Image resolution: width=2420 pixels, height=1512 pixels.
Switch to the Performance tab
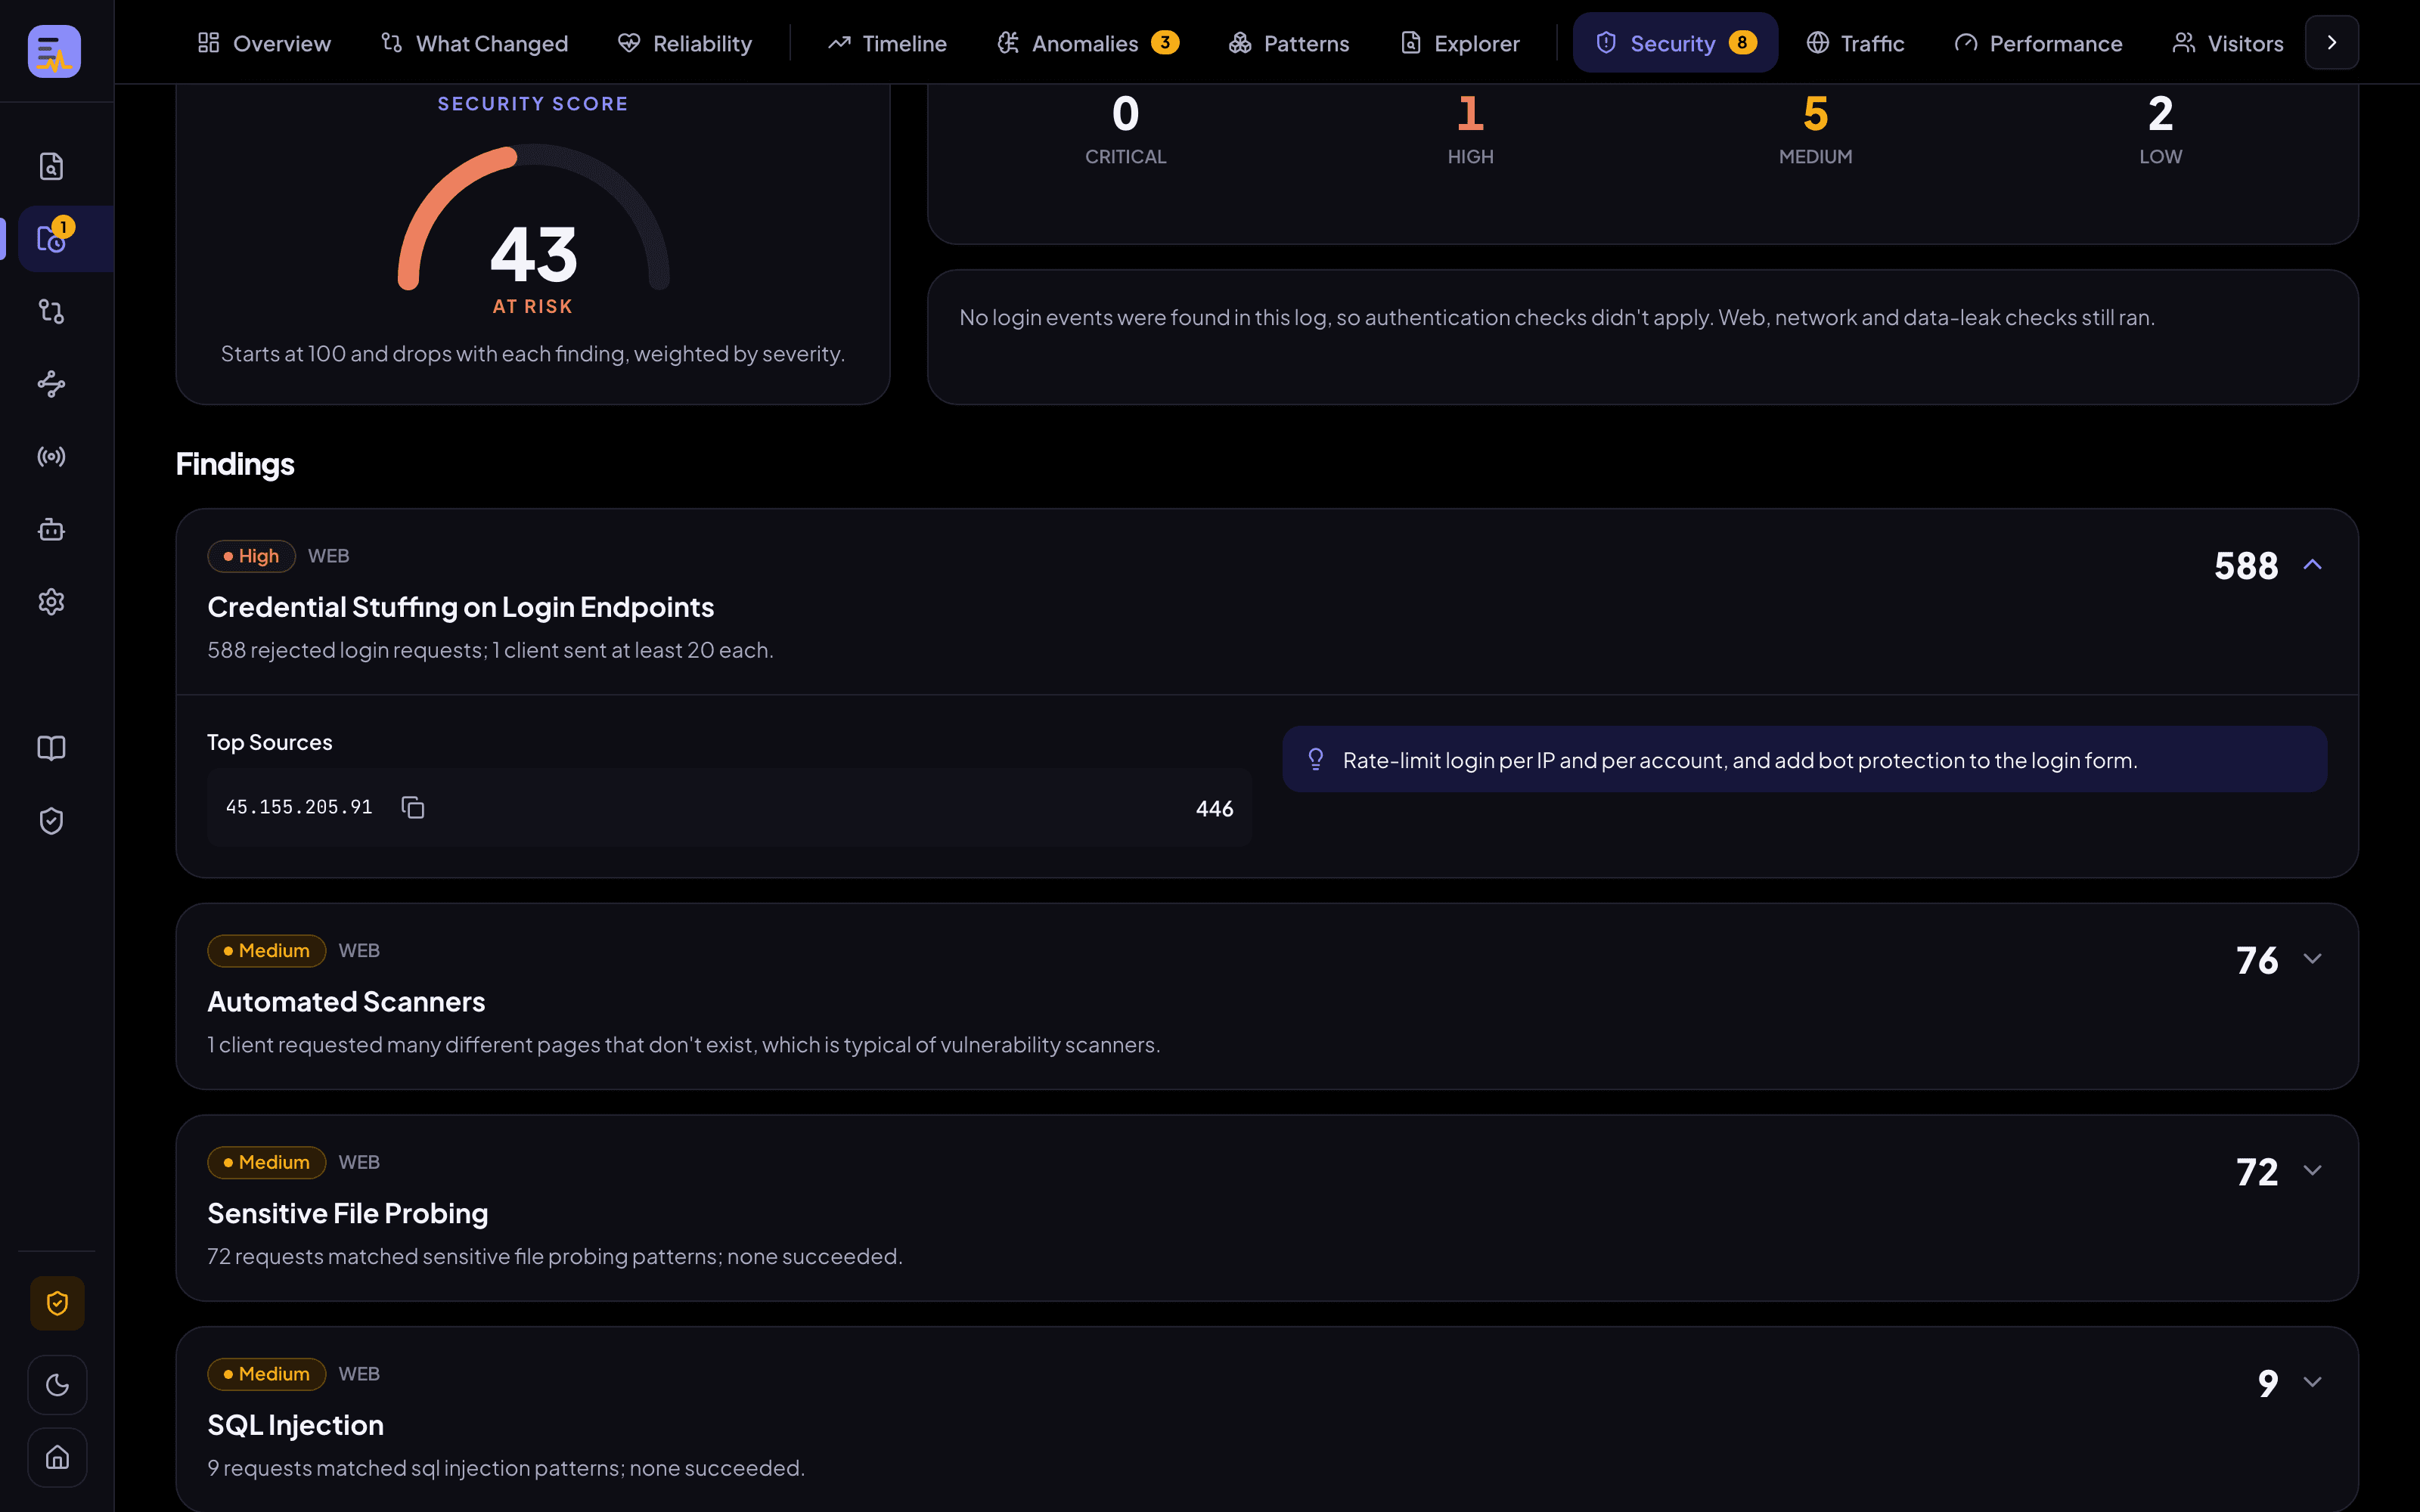[2038, 43]
